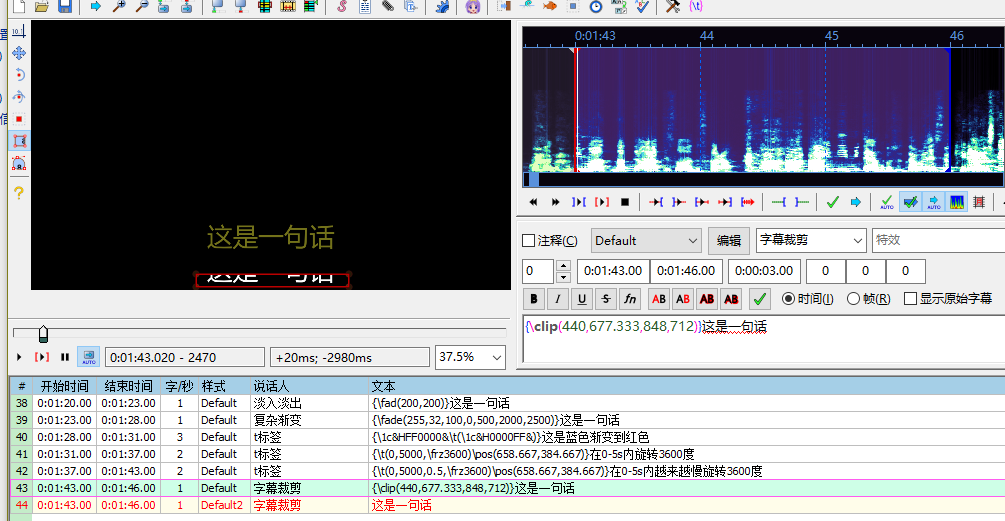Expand the 字幕裁剪 actor dropdown
The image size is (1005, 521).
point(856,241)
